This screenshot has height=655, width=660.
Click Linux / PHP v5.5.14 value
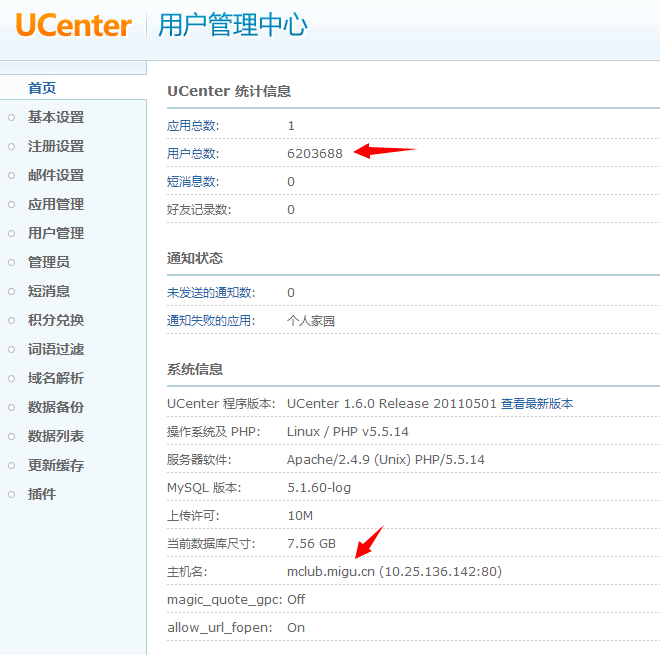(x=348, y=431)
